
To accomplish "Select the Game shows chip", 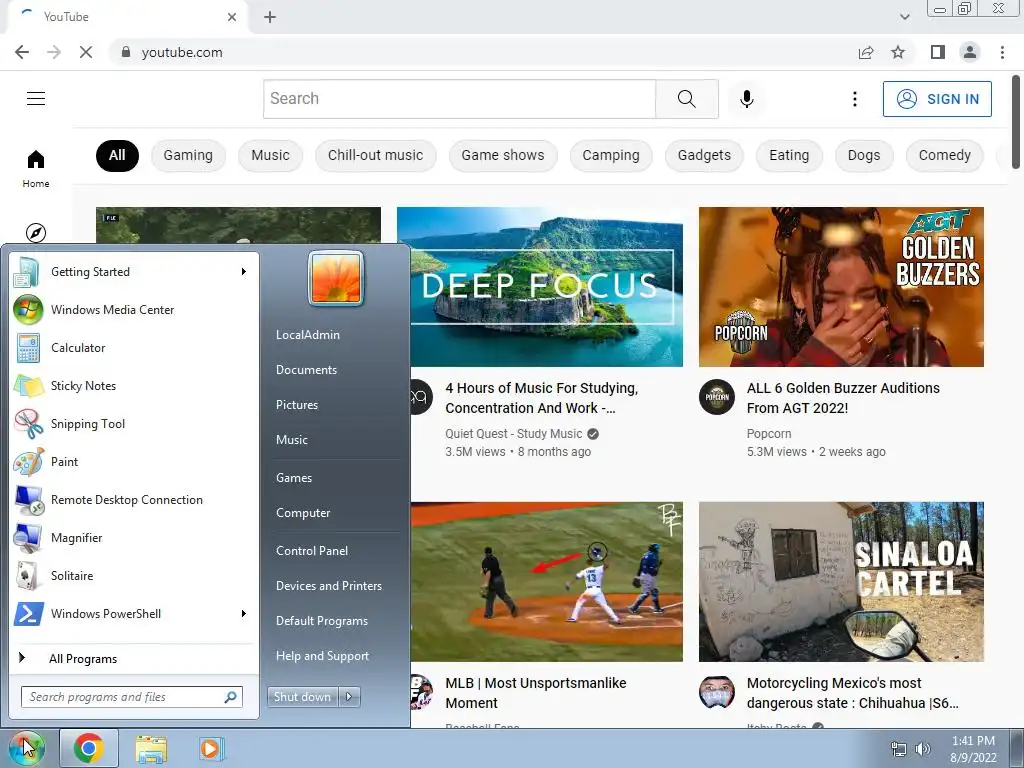I will tap(503, 155).
